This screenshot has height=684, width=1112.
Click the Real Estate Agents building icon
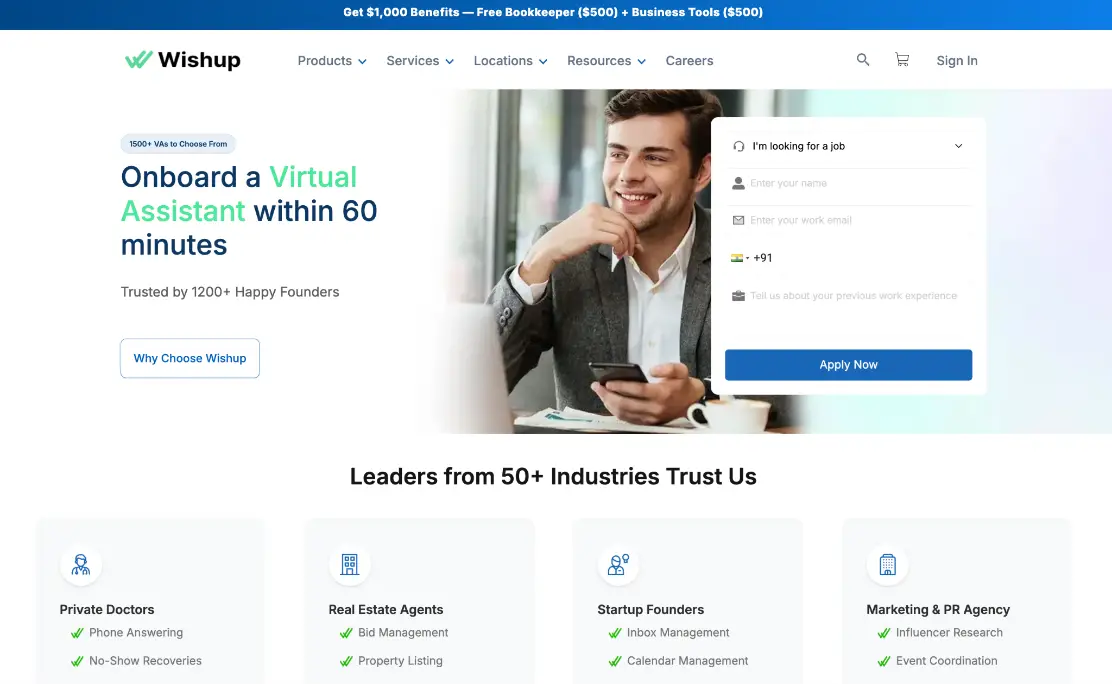pos(349,565)
